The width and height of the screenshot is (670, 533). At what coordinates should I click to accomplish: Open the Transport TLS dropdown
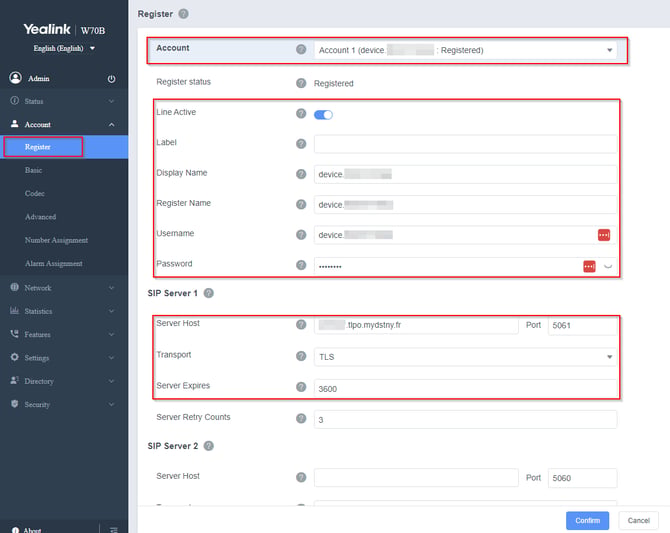[465, 357]
